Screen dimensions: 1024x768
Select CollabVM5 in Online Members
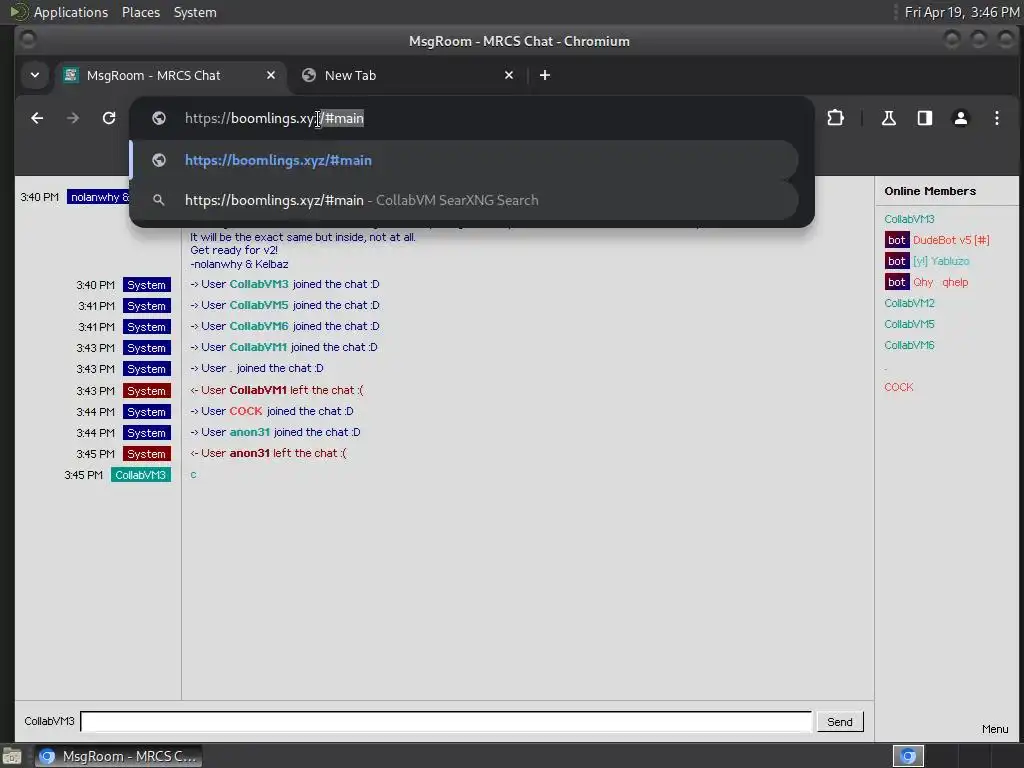coord(909,324)
